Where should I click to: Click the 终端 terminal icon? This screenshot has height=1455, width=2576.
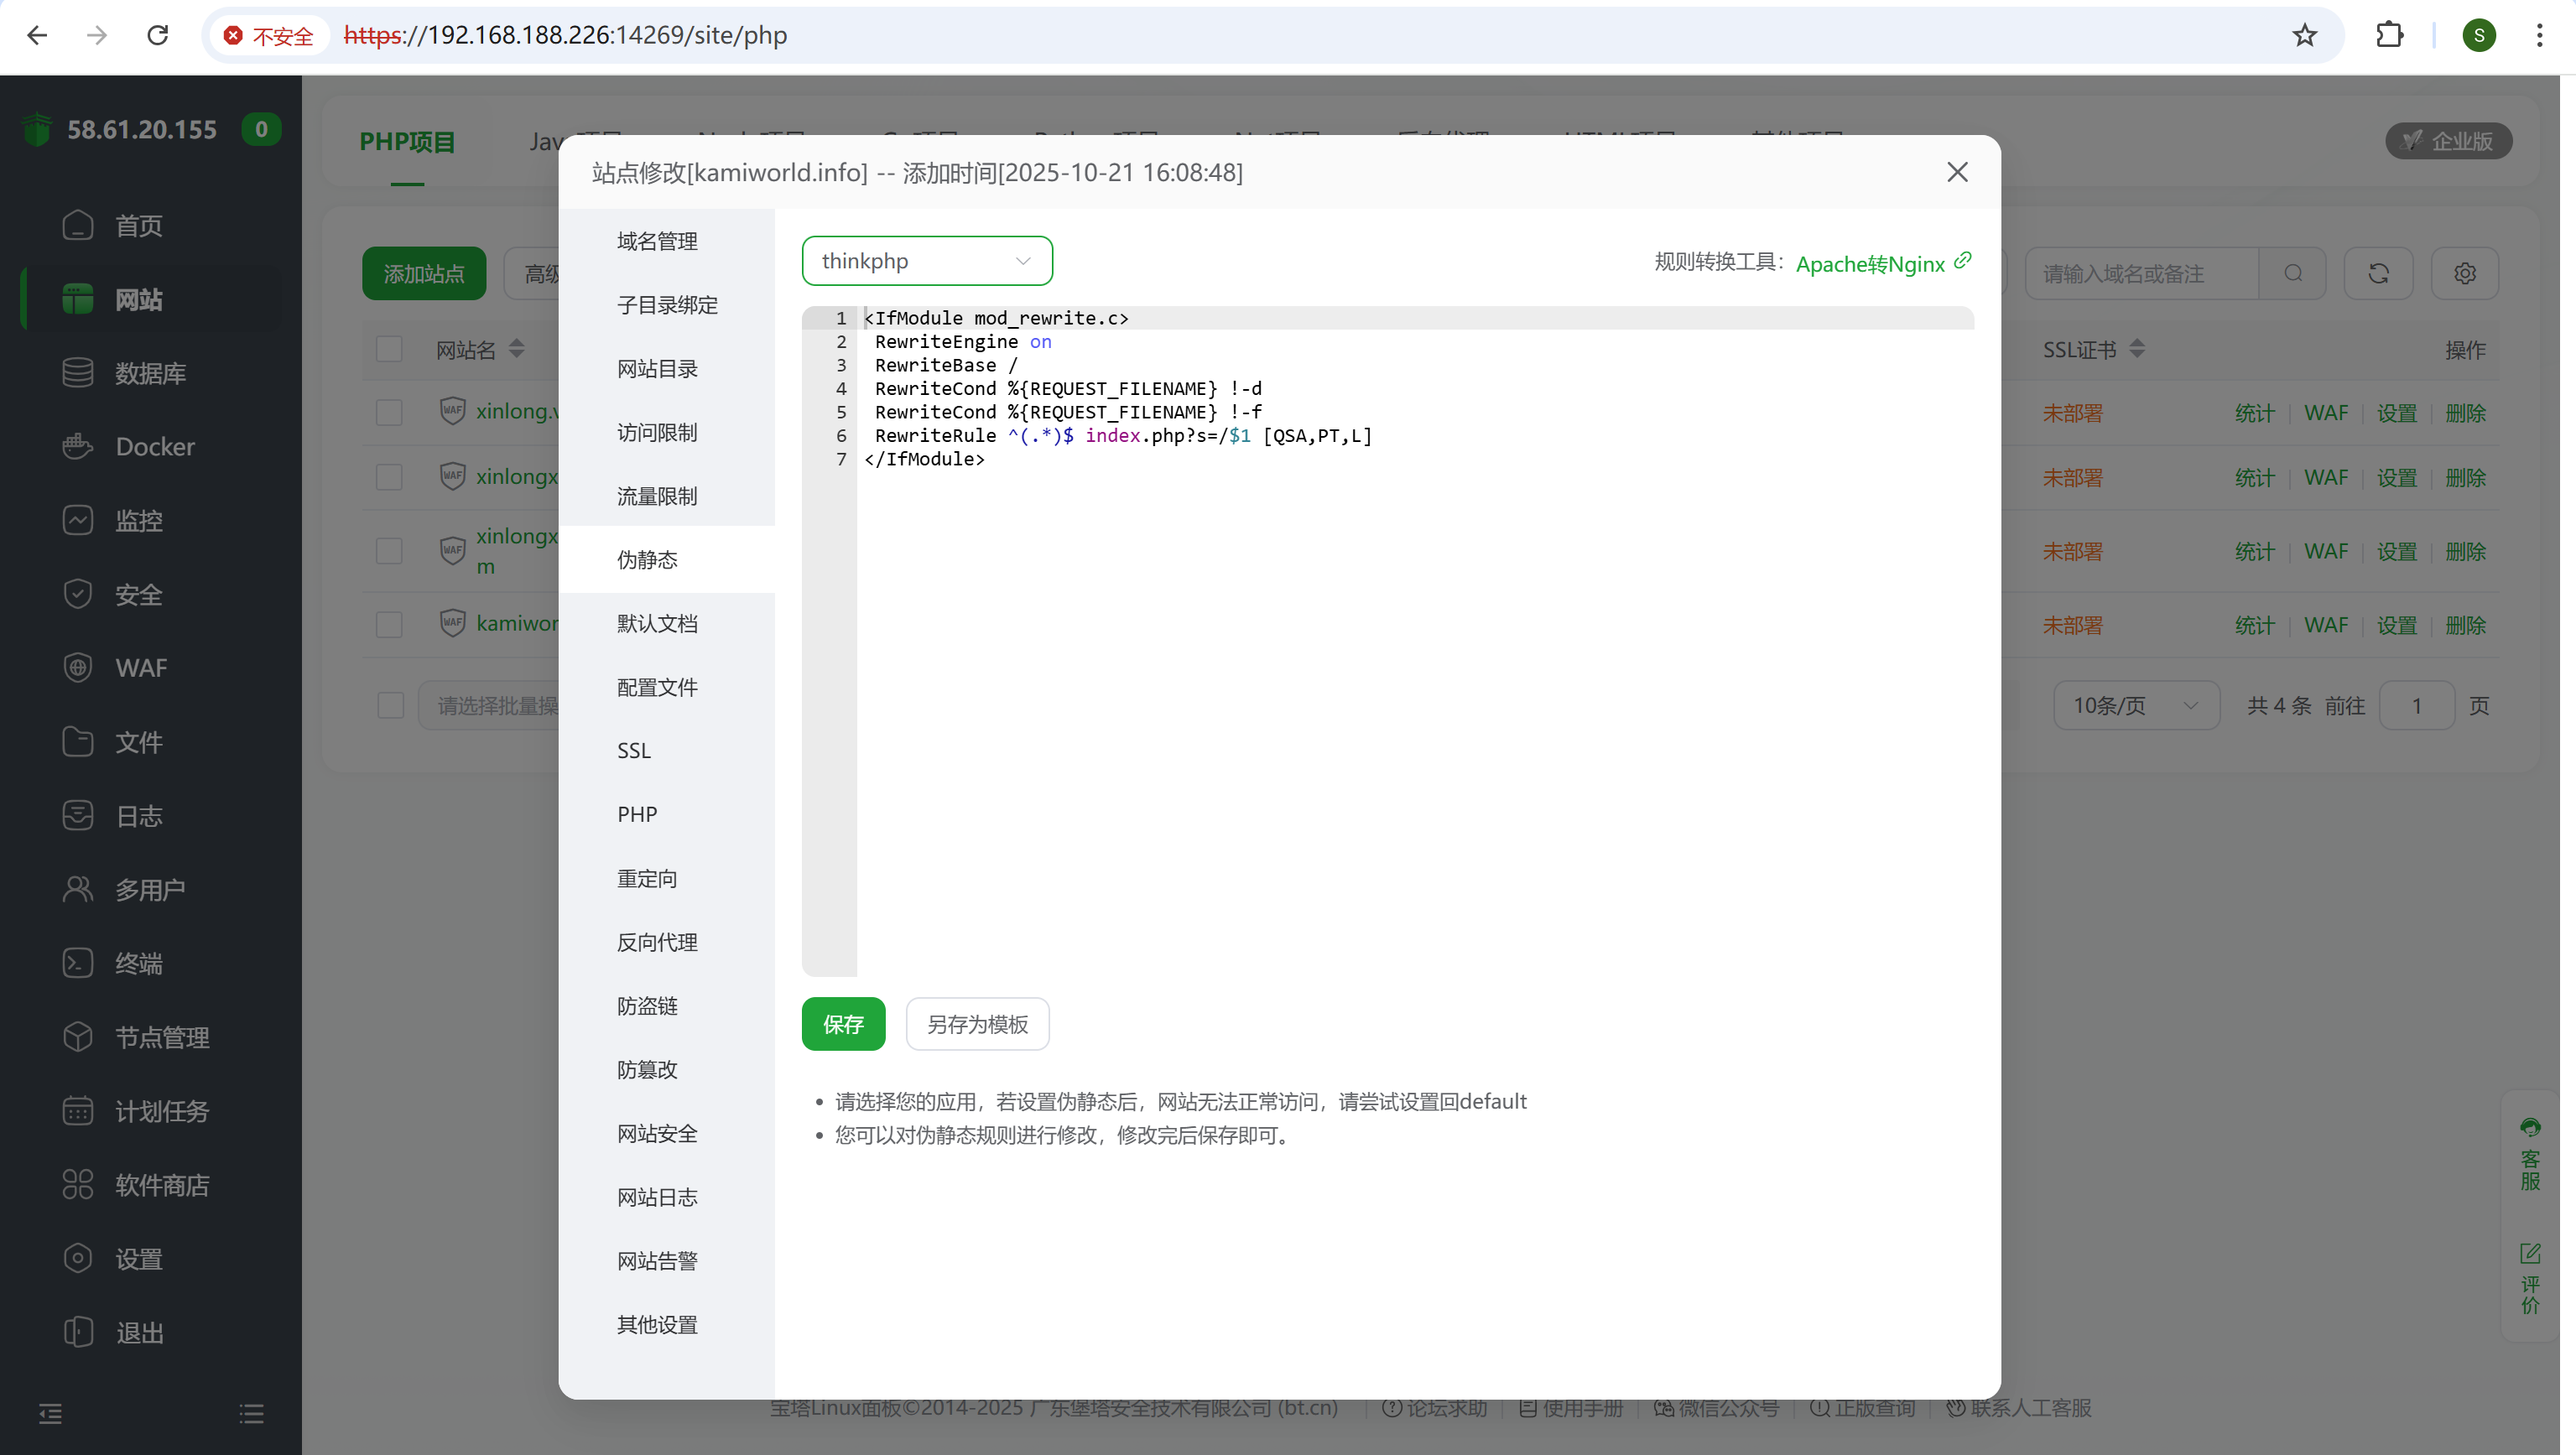77,963
